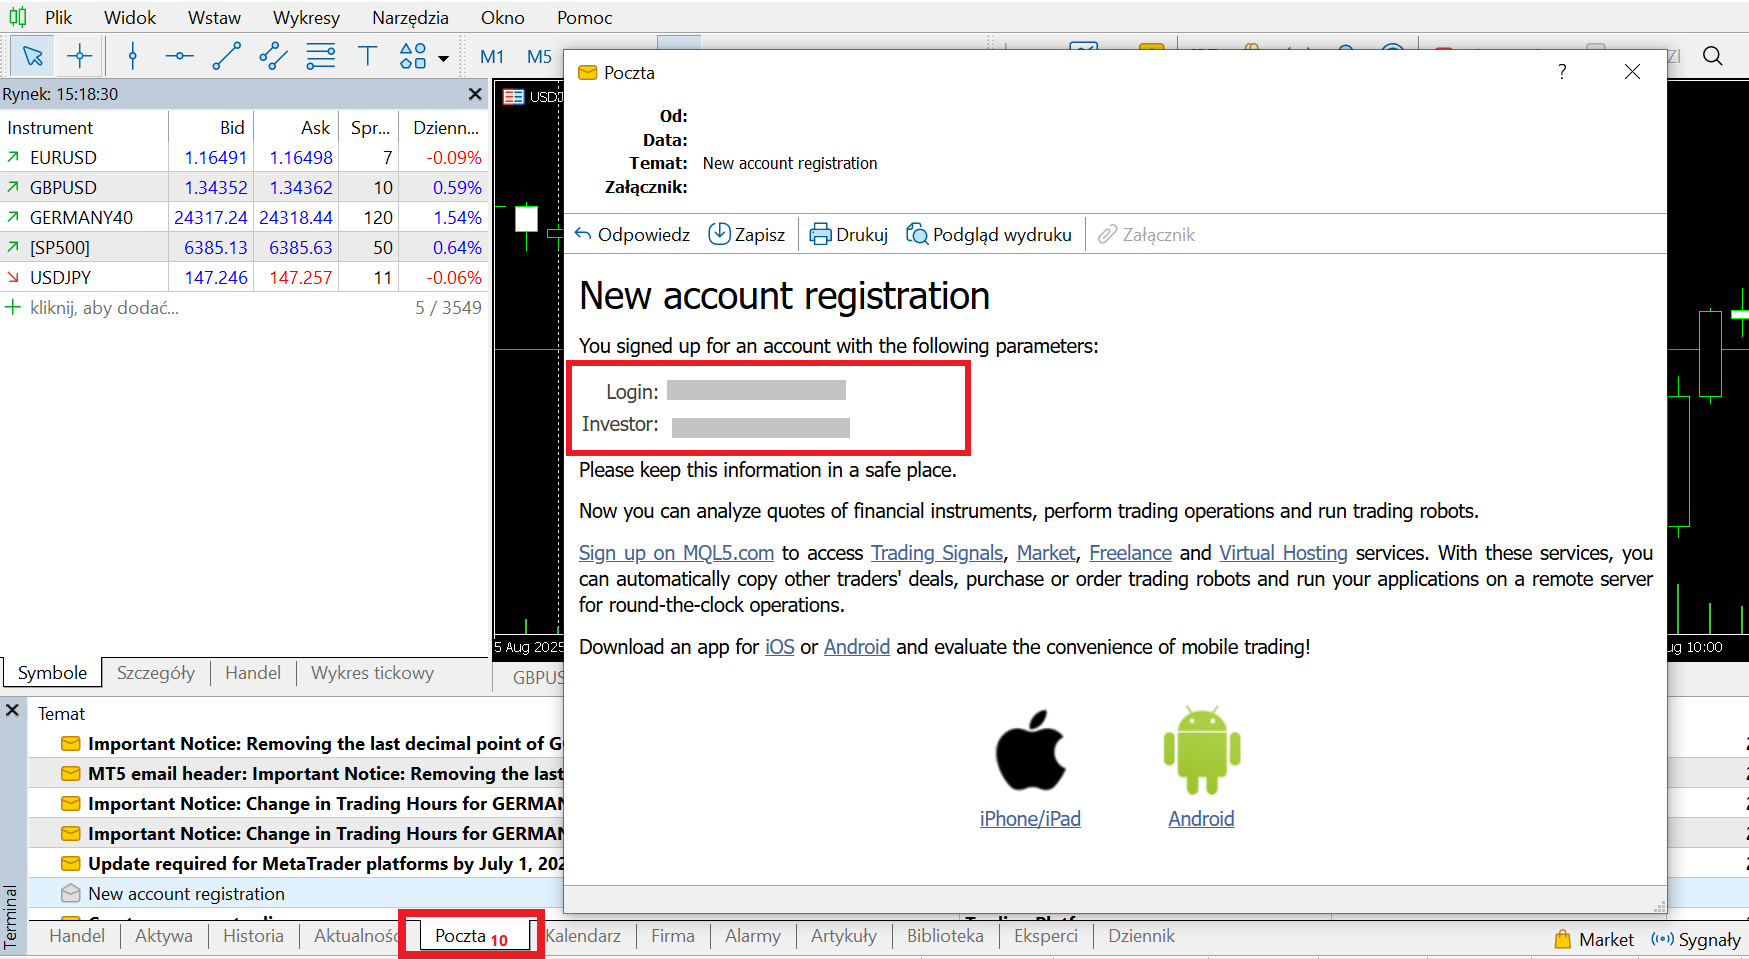Open the Eksperci tab
The image size is (1749, 959).
point(1046,936)
